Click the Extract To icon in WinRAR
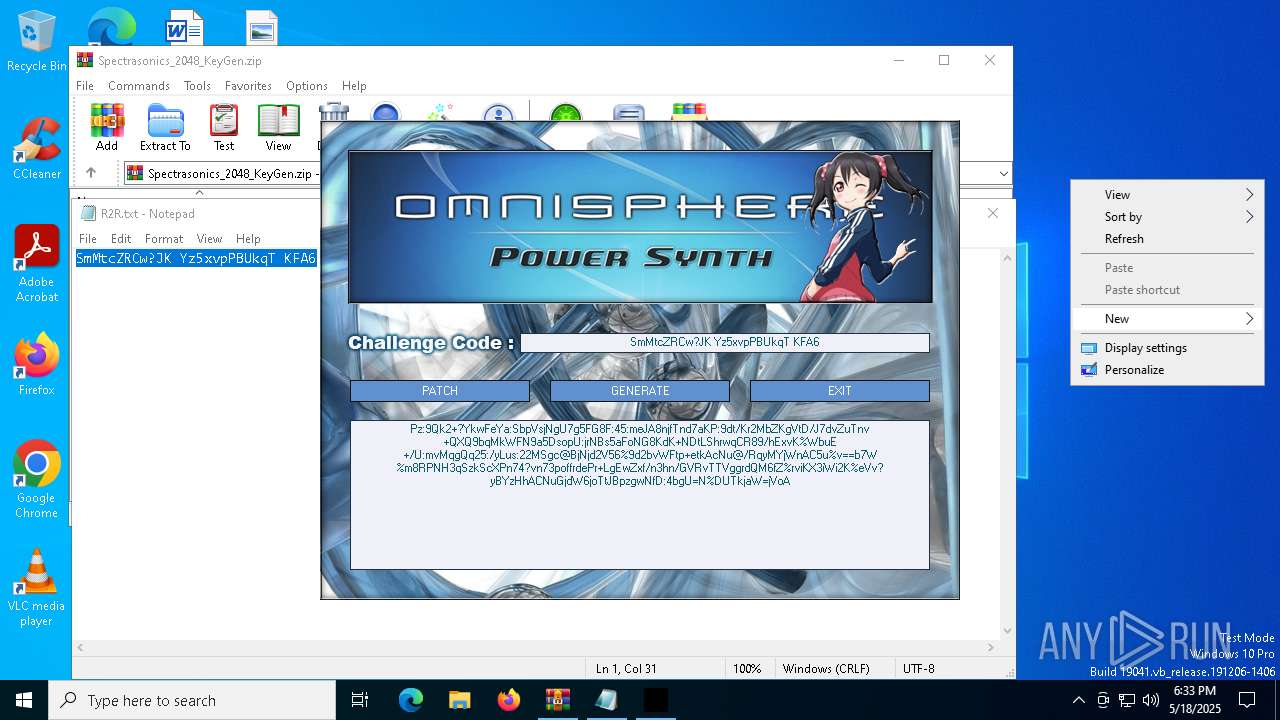The image size is (1280, 720). [165, 128]
